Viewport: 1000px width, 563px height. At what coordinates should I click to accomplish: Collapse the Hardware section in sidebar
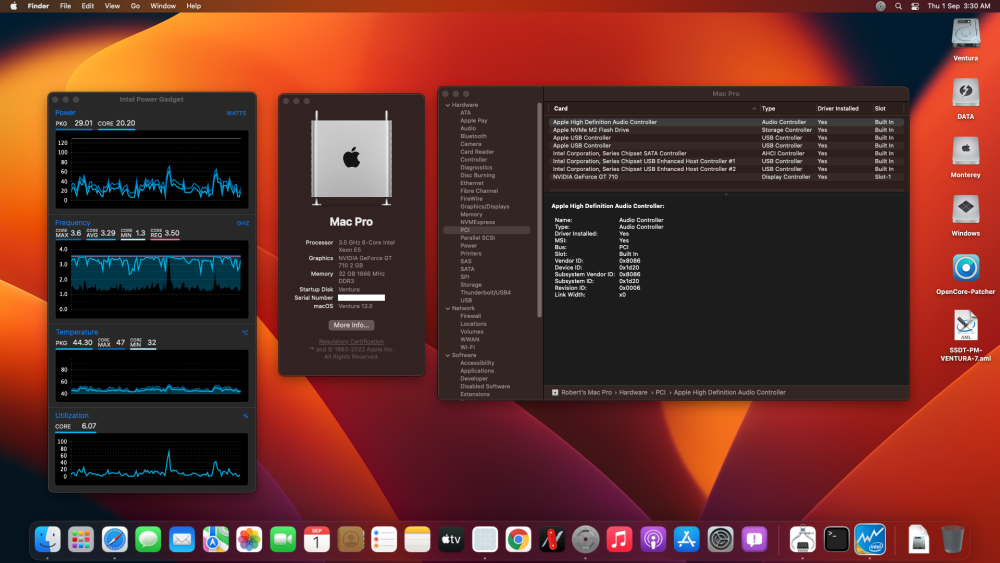click(448, 105)
